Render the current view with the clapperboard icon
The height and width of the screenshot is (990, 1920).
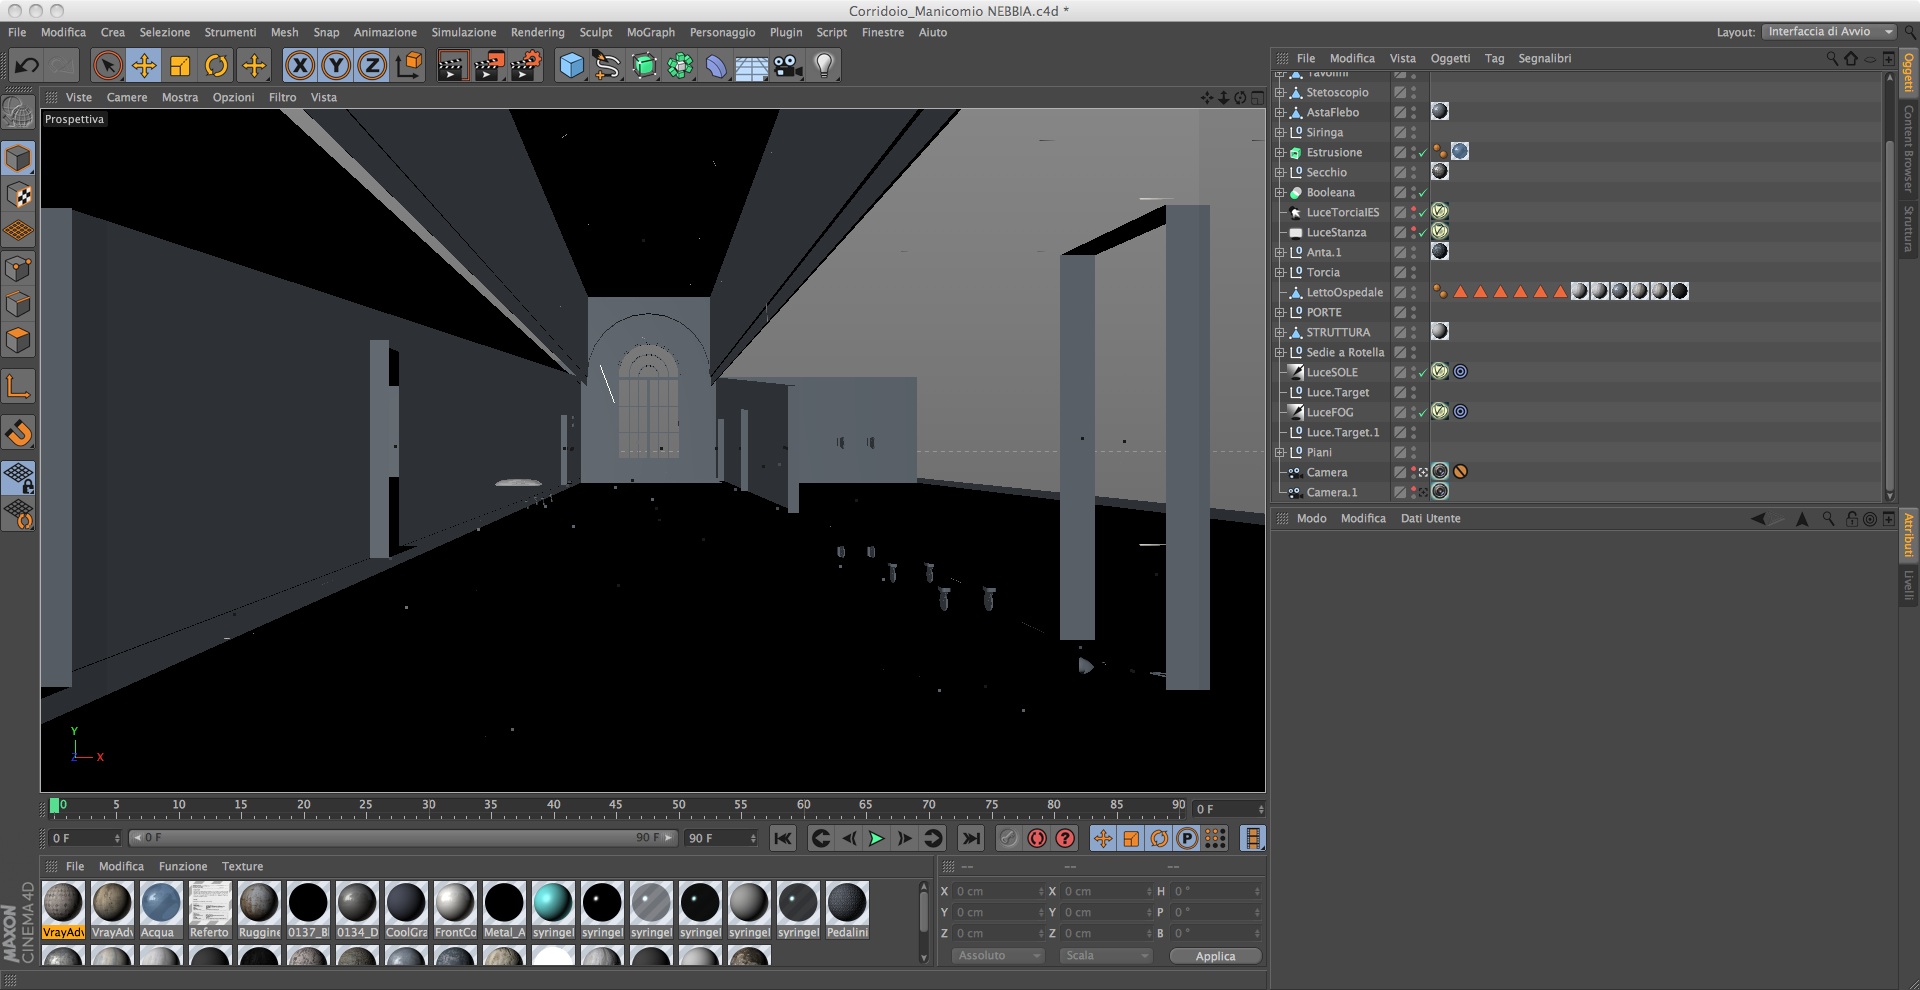tap(452, 66)
